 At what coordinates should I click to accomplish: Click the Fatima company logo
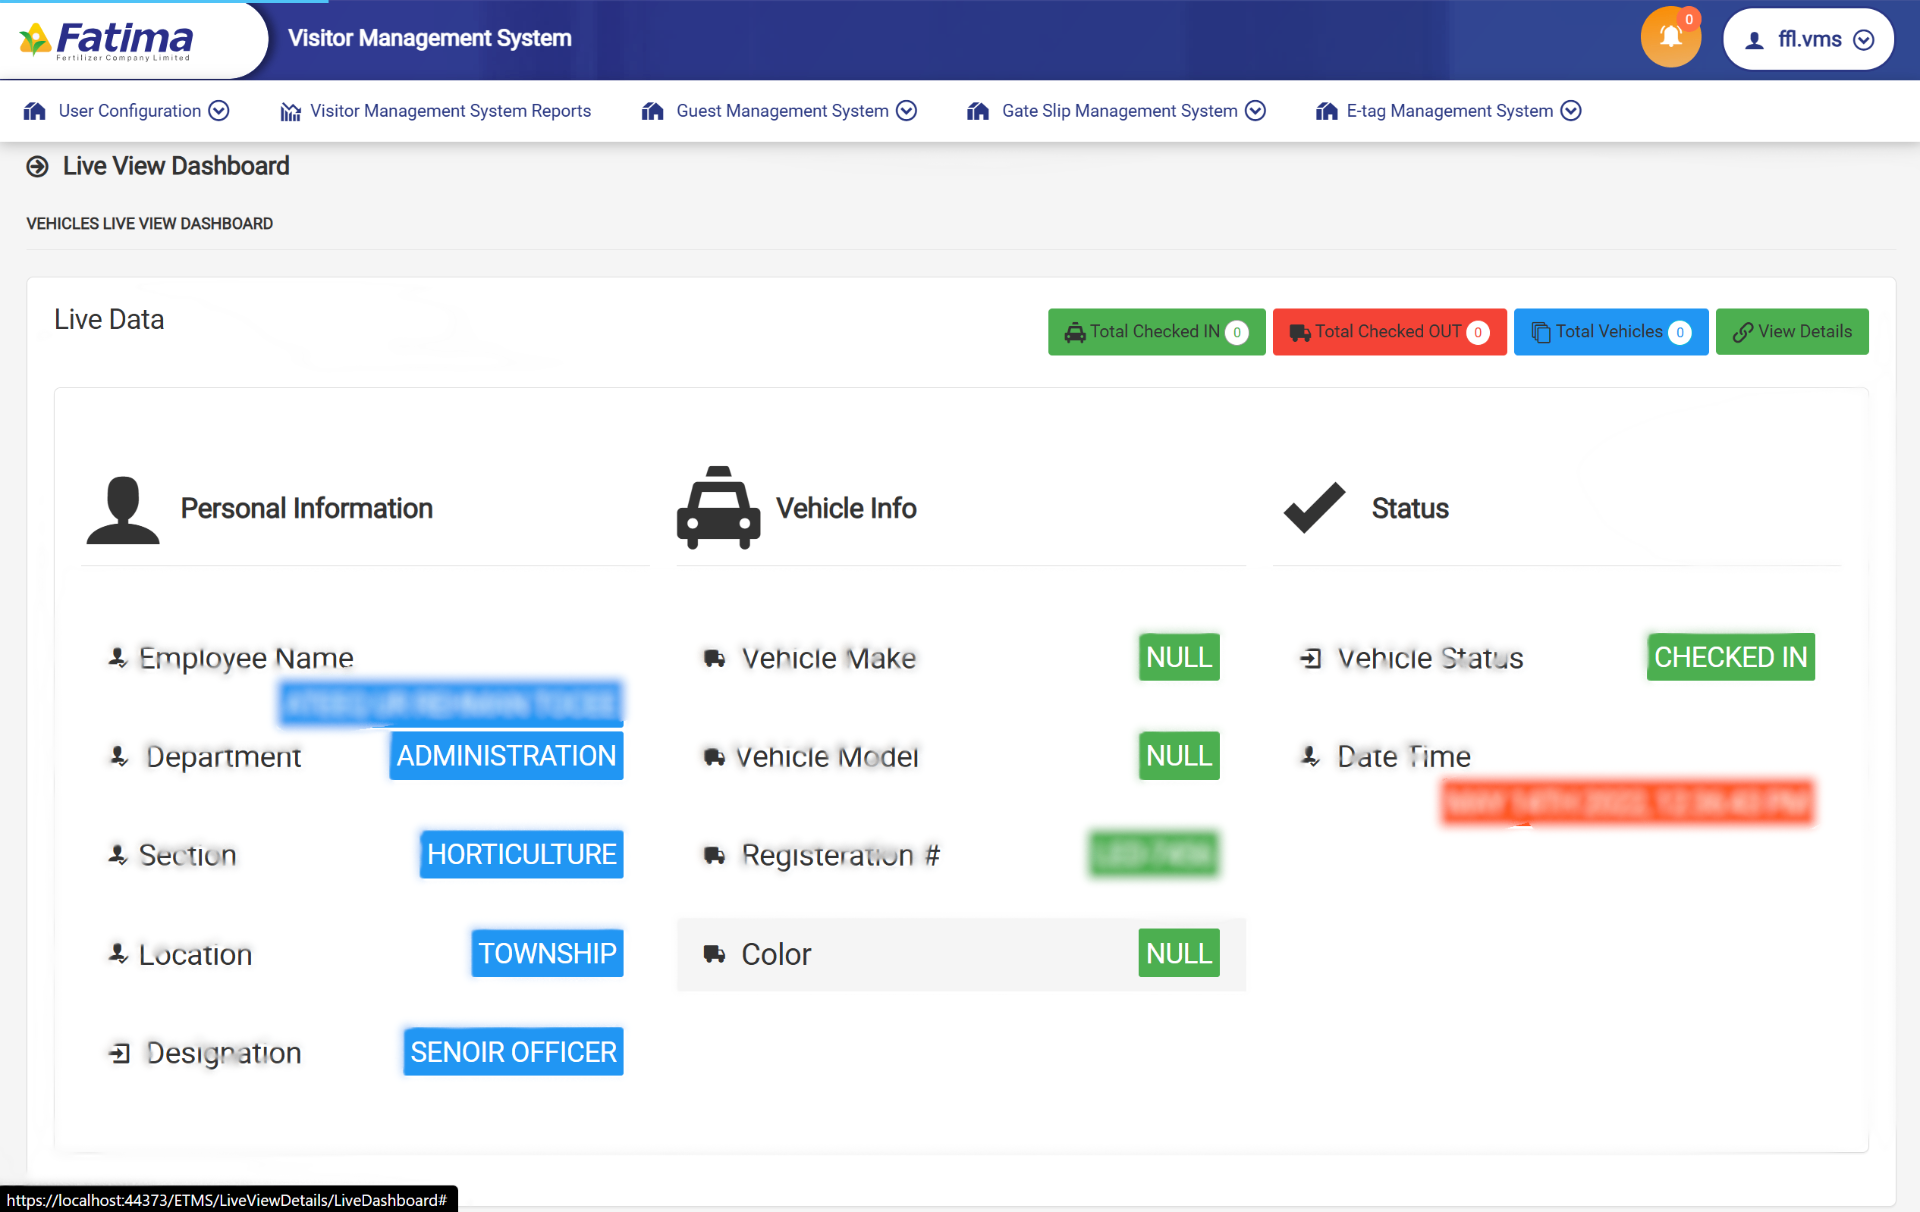pyautogui.click(x=107, y=40)
